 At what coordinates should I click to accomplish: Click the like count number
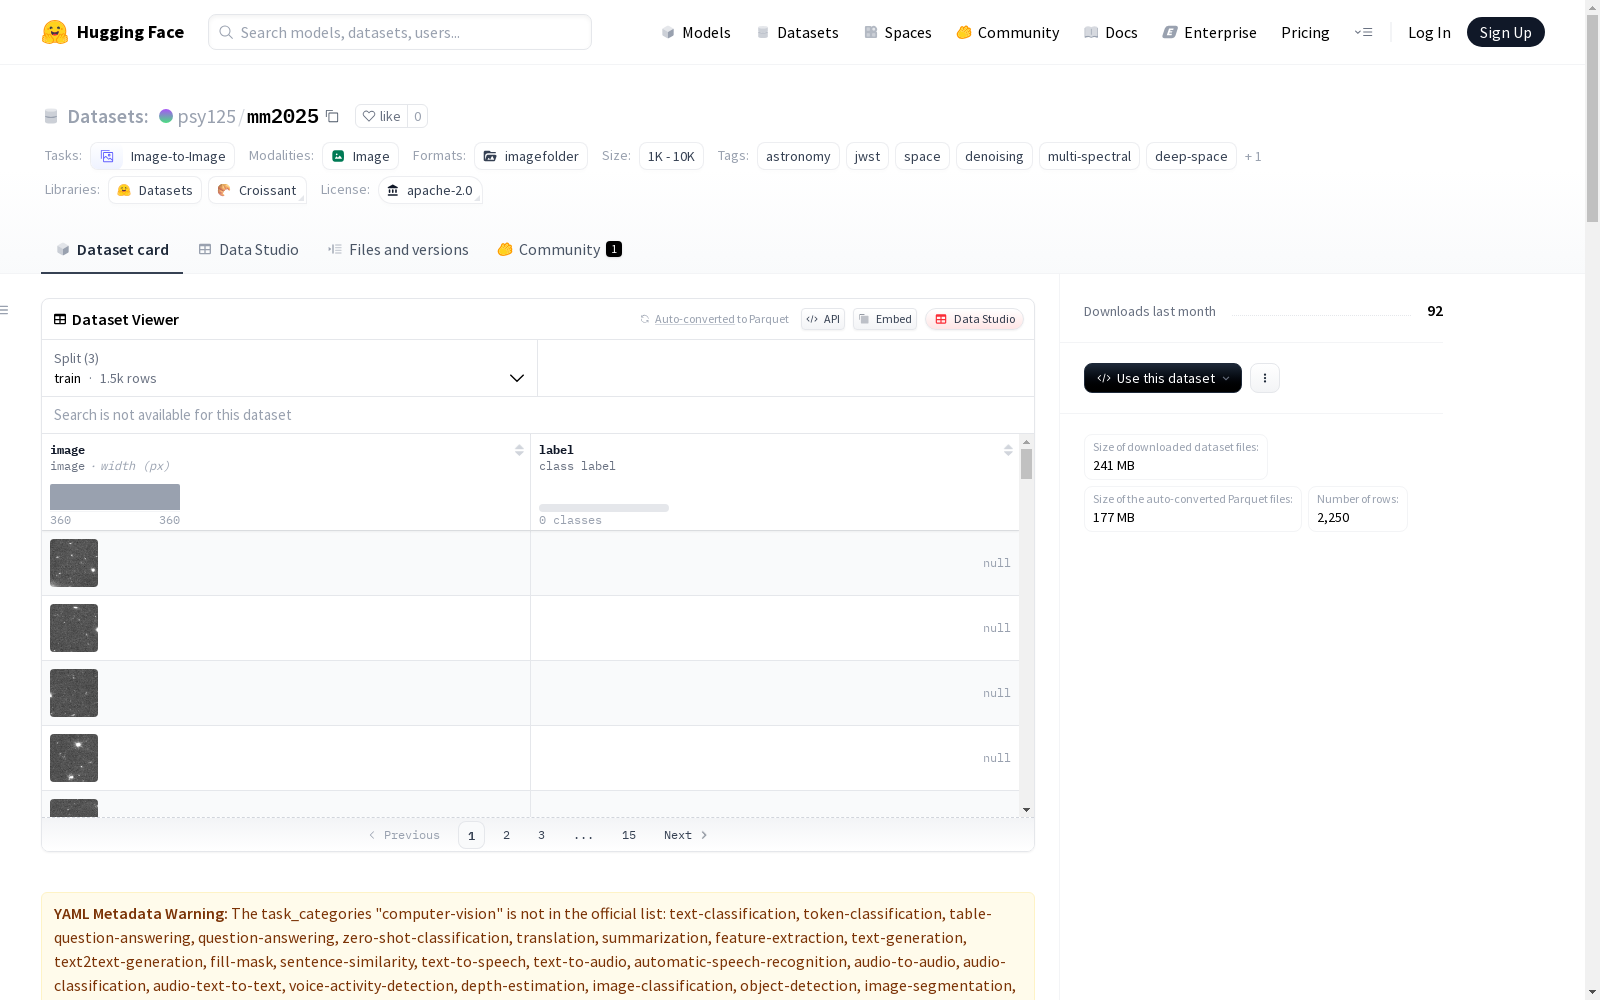point(418,116)
